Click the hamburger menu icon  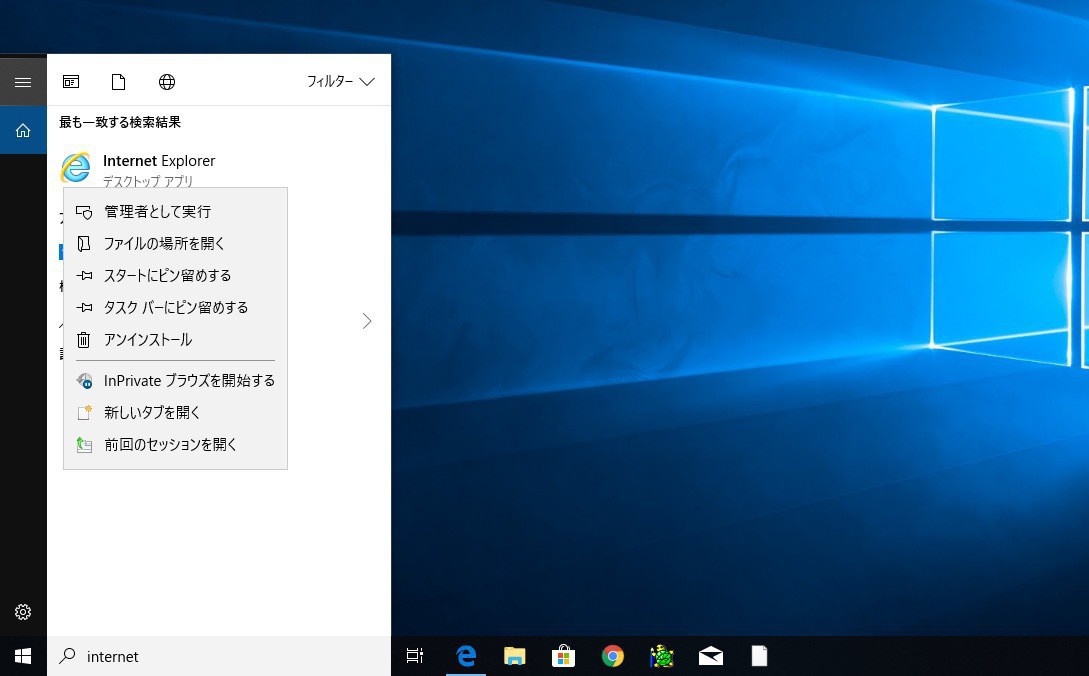coord(23,82)
